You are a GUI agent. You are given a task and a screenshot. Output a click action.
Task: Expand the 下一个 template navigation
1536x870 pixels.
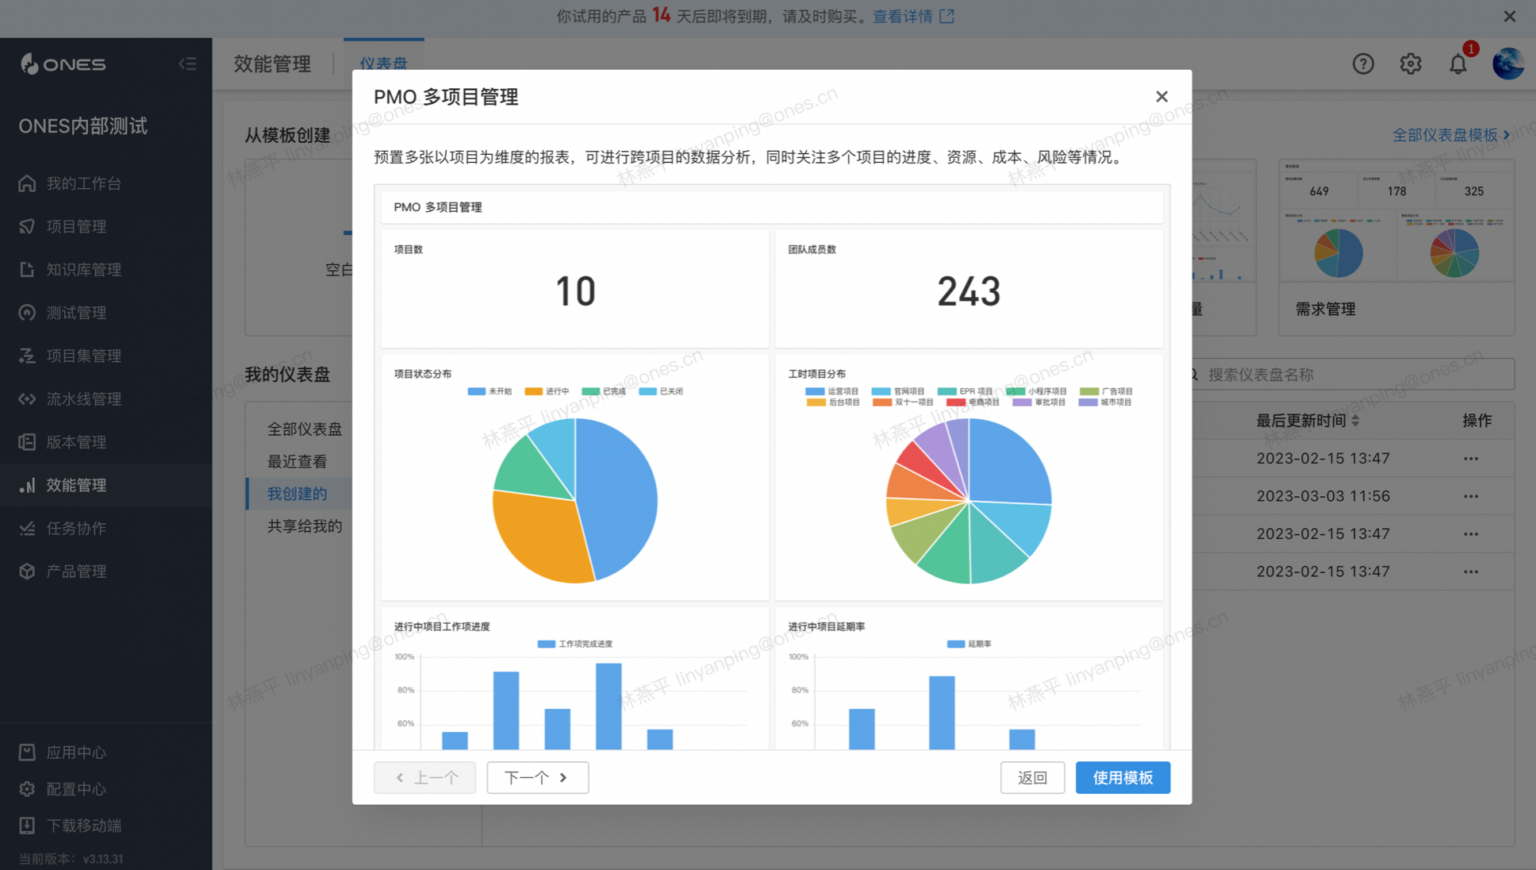click(x=537, y=777)
